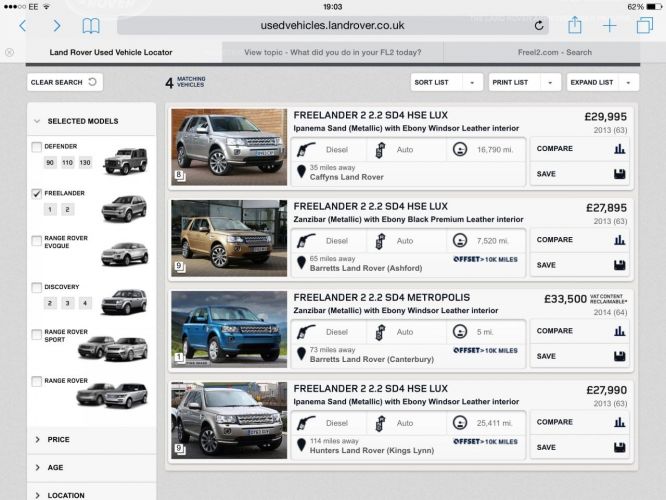Toggle Freelander 2 variant button
Image resolution: width=666 pixels, height=500 pixels.
[68, 209]
